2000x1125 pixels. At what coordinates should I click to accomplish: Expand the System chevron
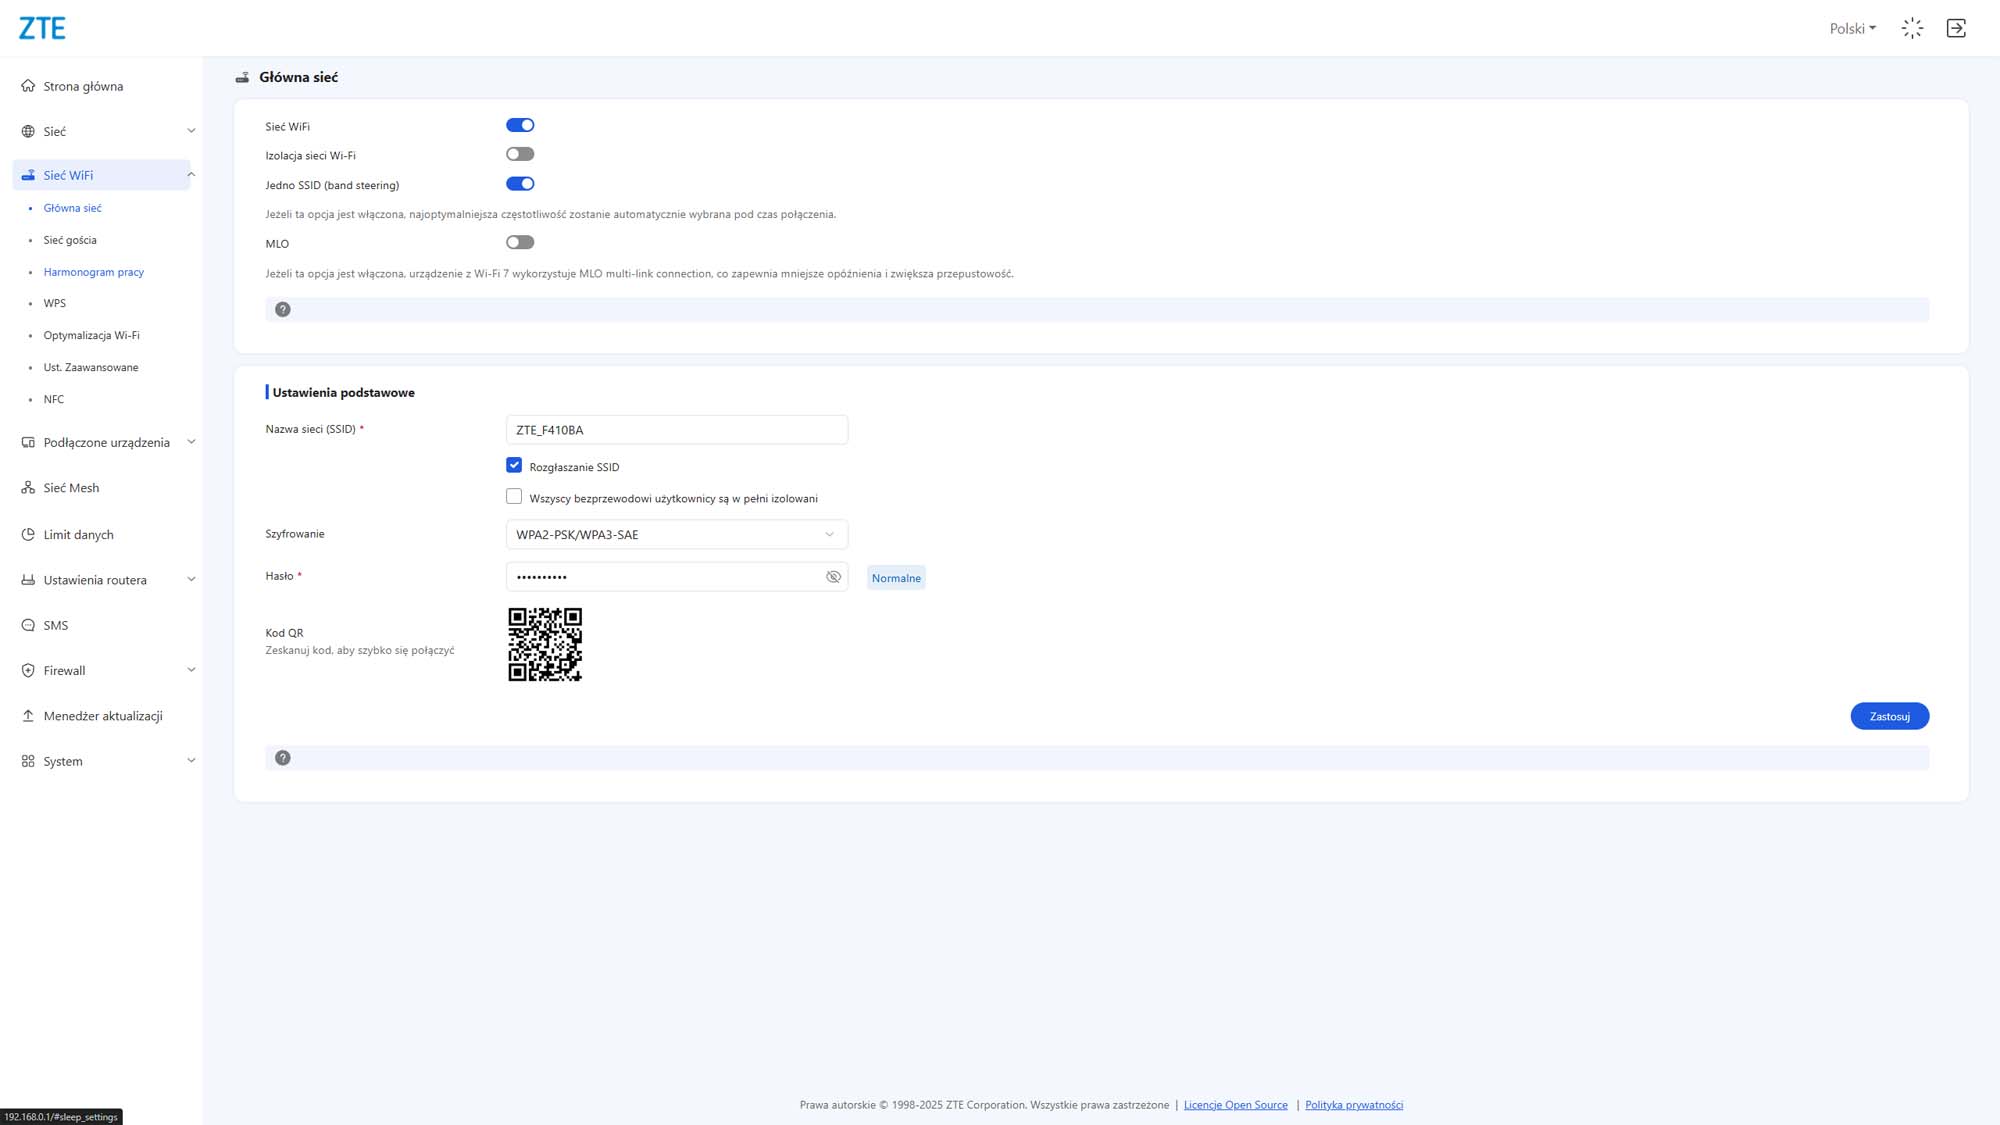pos(191,761)
